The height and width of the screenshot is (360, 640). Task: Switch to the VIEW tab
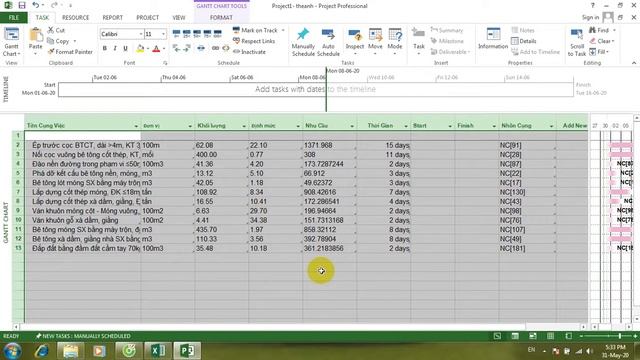pos(179,18)
